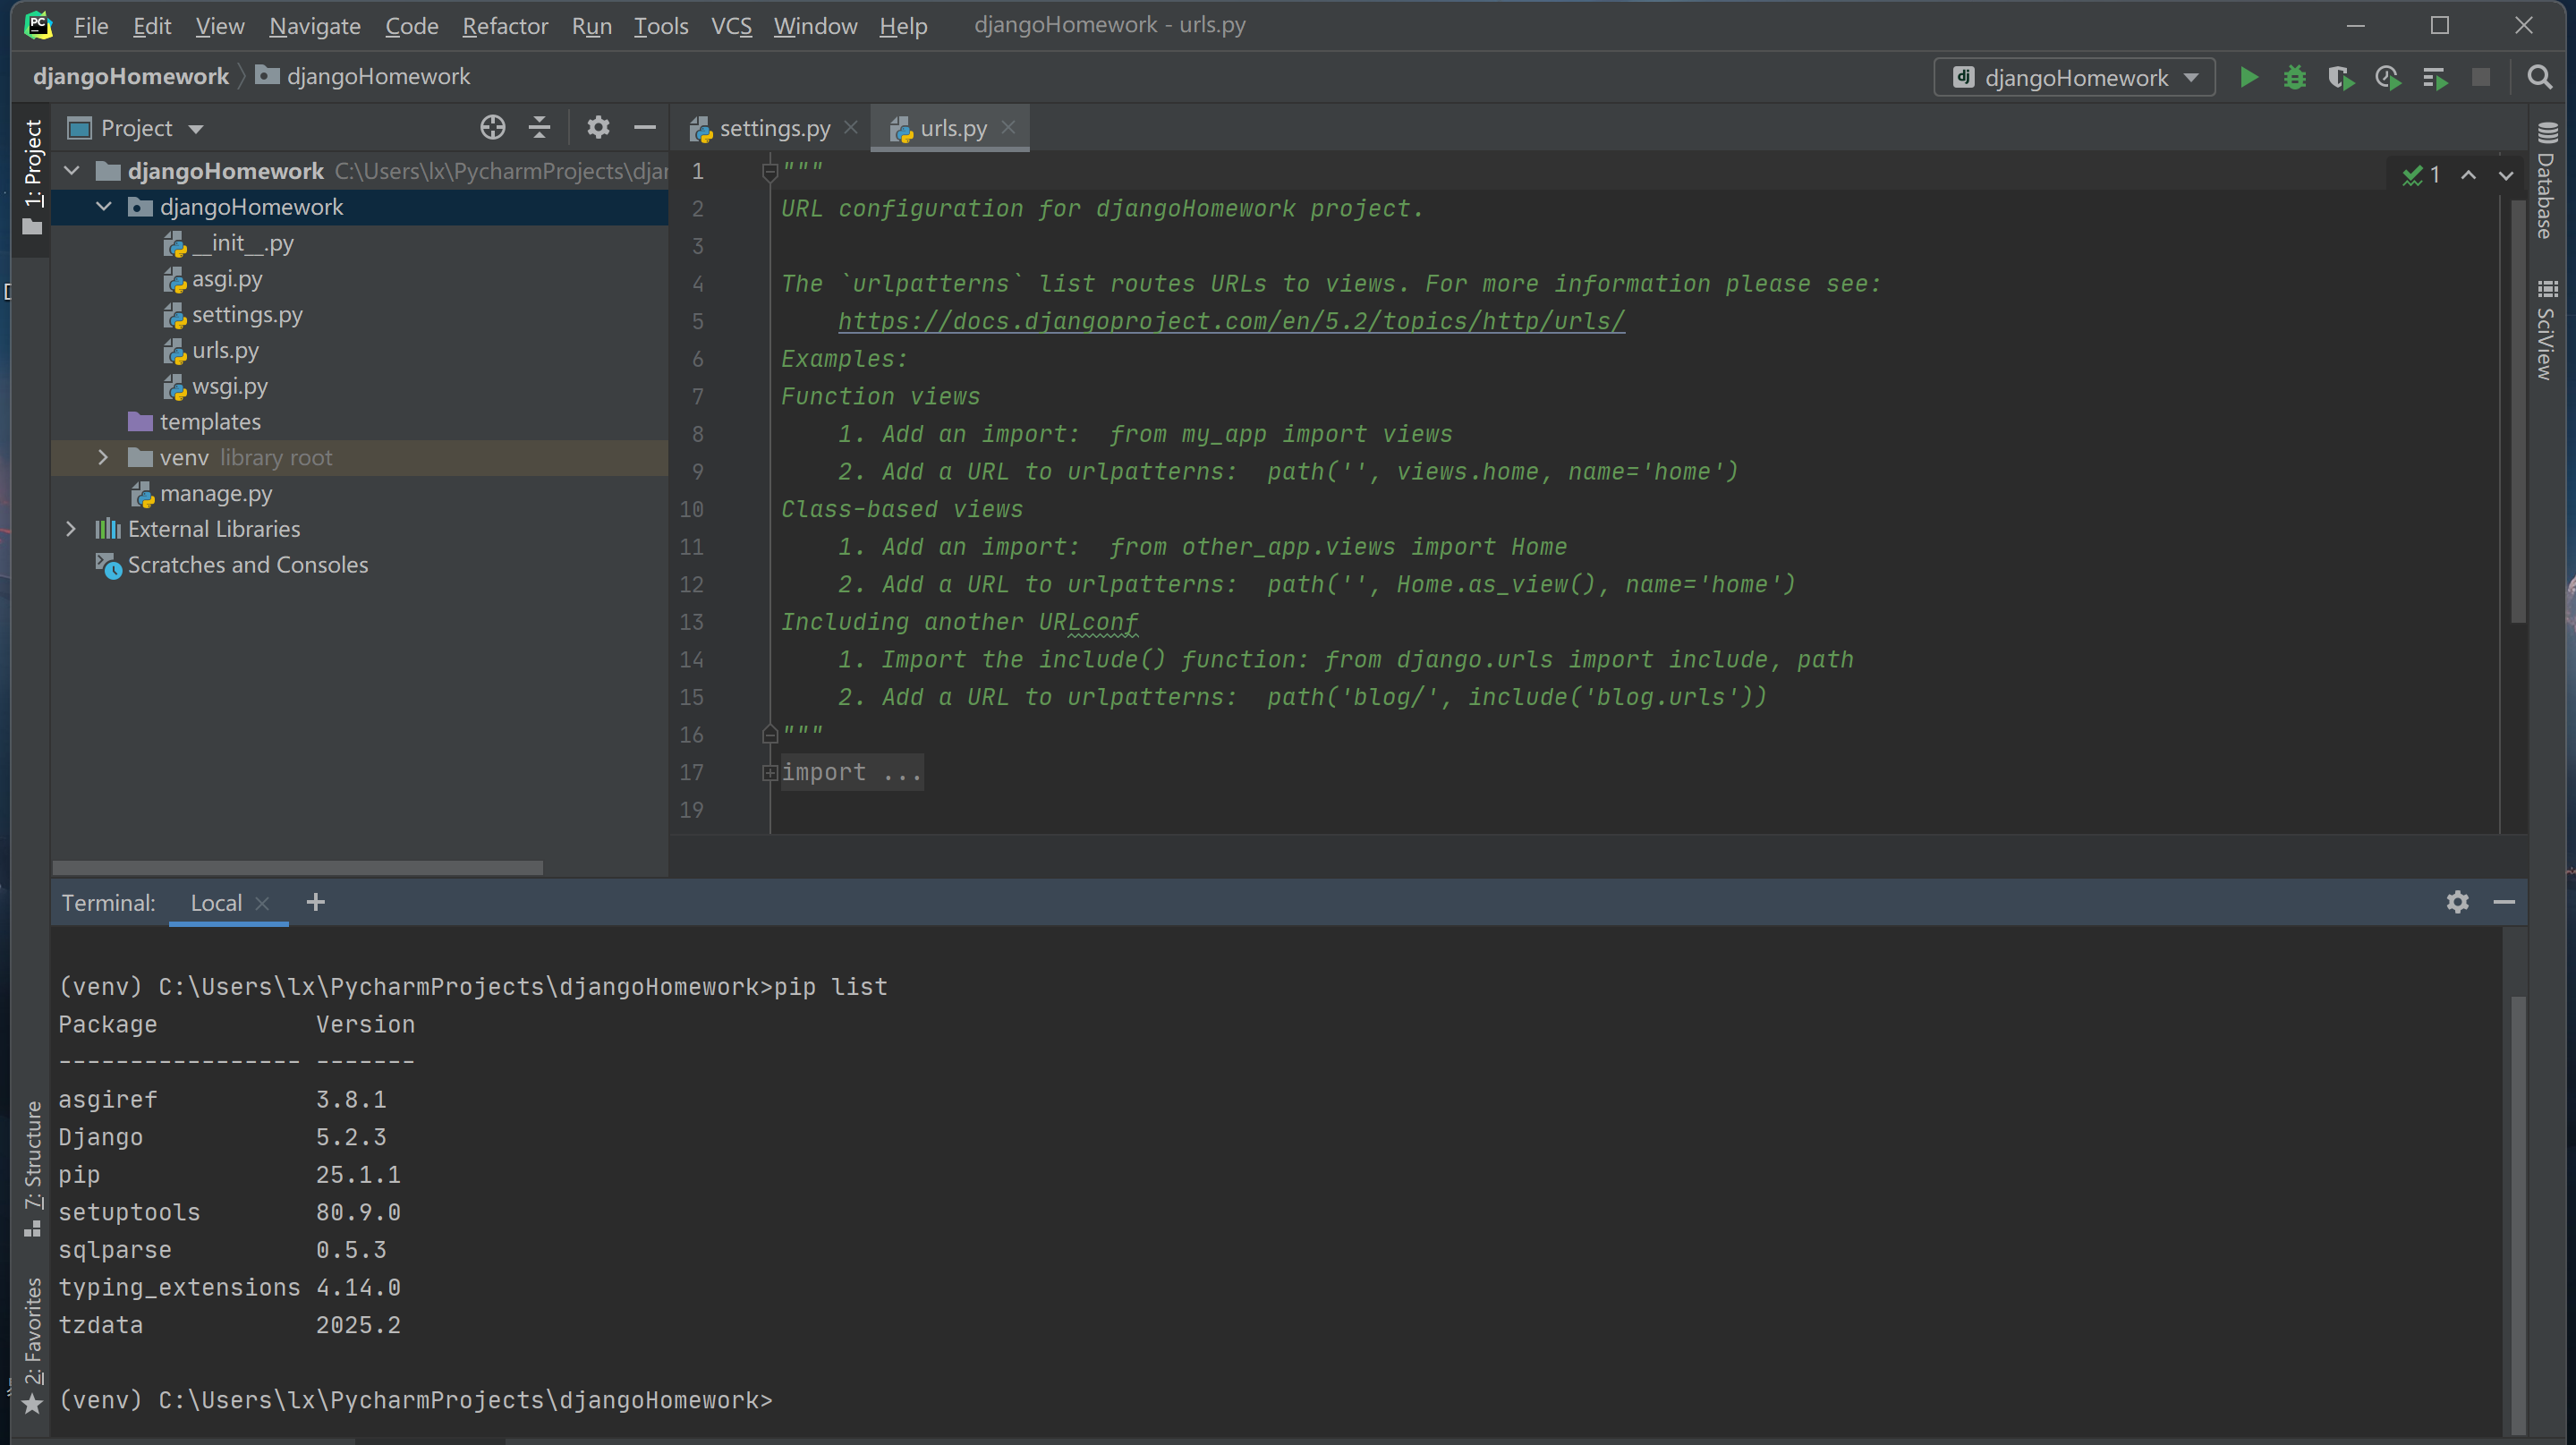Collapse all in the Project panel
This screenshot has width=2576, height=1445.
tap(539, 128)
